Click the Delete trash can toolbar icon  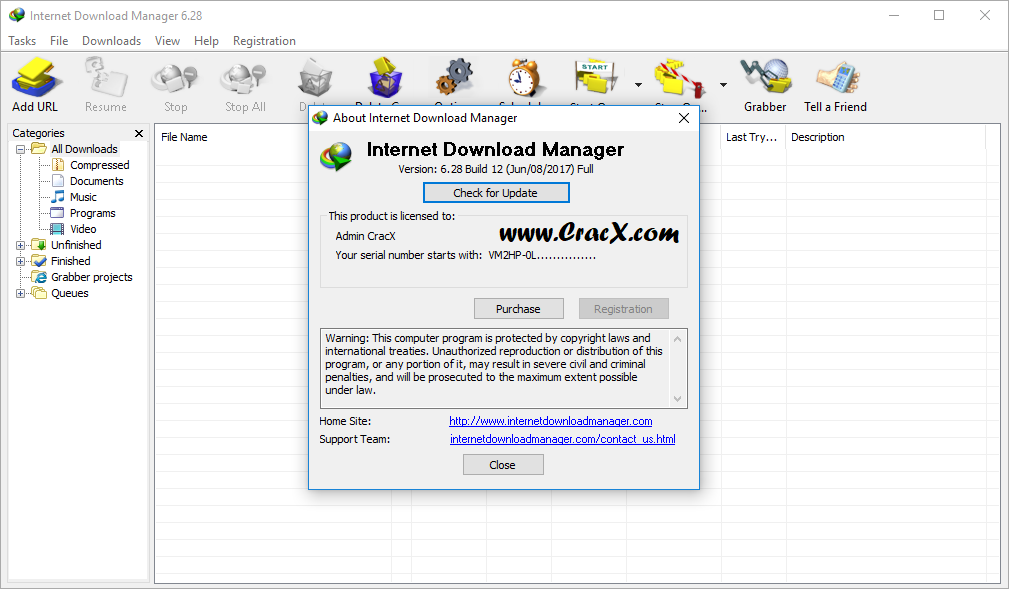pos(315,79)
